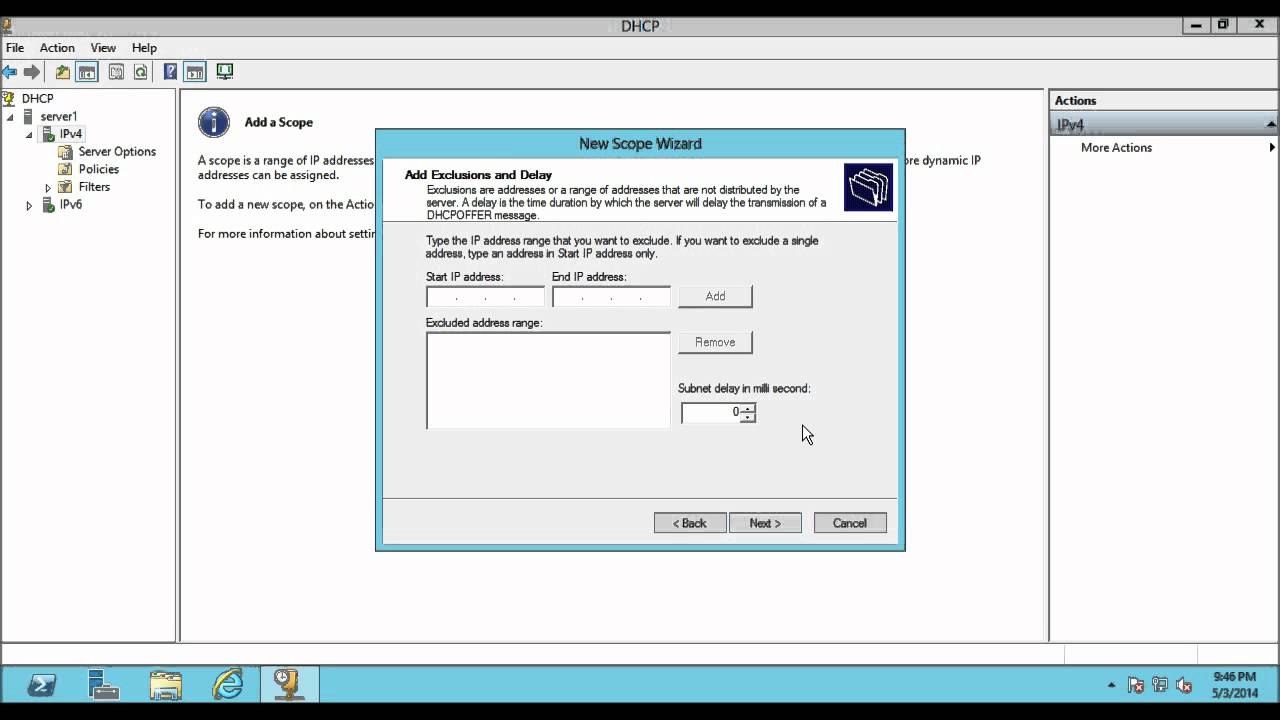Expand the IPv6 tree node
The height and width of the screenshot is (720, 1280).
pos(29,205)
